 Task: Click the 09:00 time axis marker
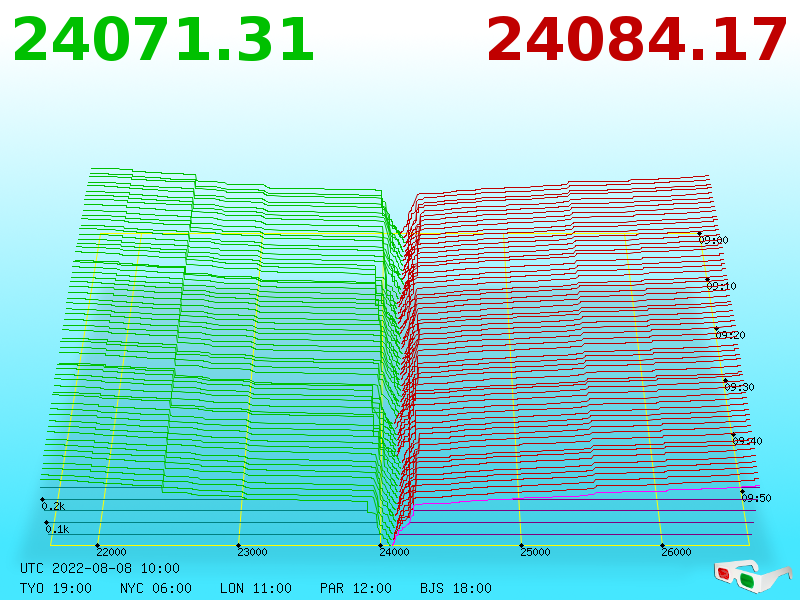(x=713, y=240)
